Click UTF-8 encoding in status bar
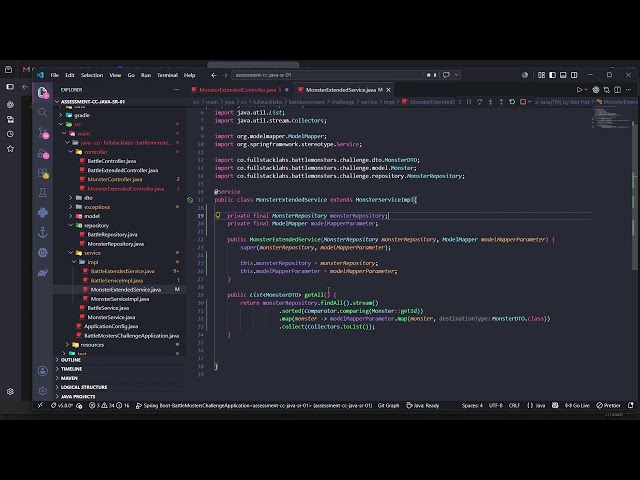This screenshot has width=640, height=480. 496,405
